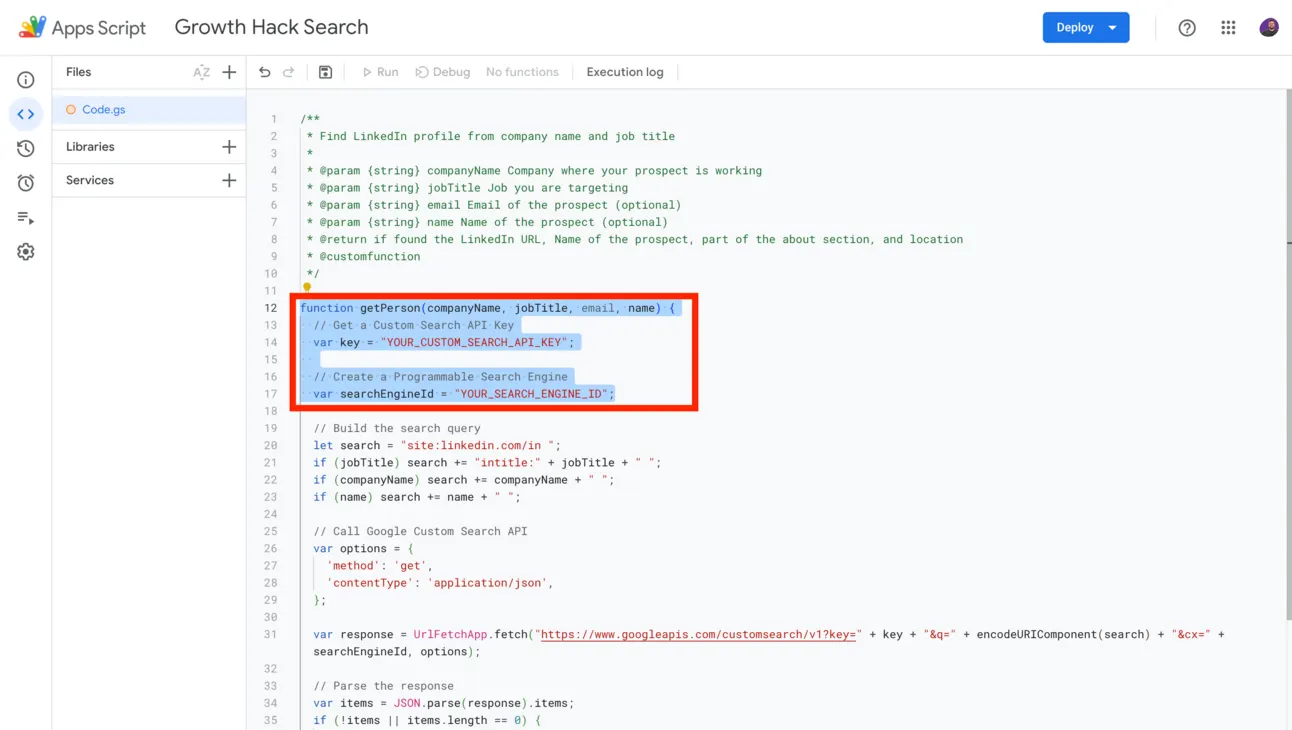This screenshot has height=730, width=1292.
Task: Click the @customfunction comment tag
Action: coord(370,257)
